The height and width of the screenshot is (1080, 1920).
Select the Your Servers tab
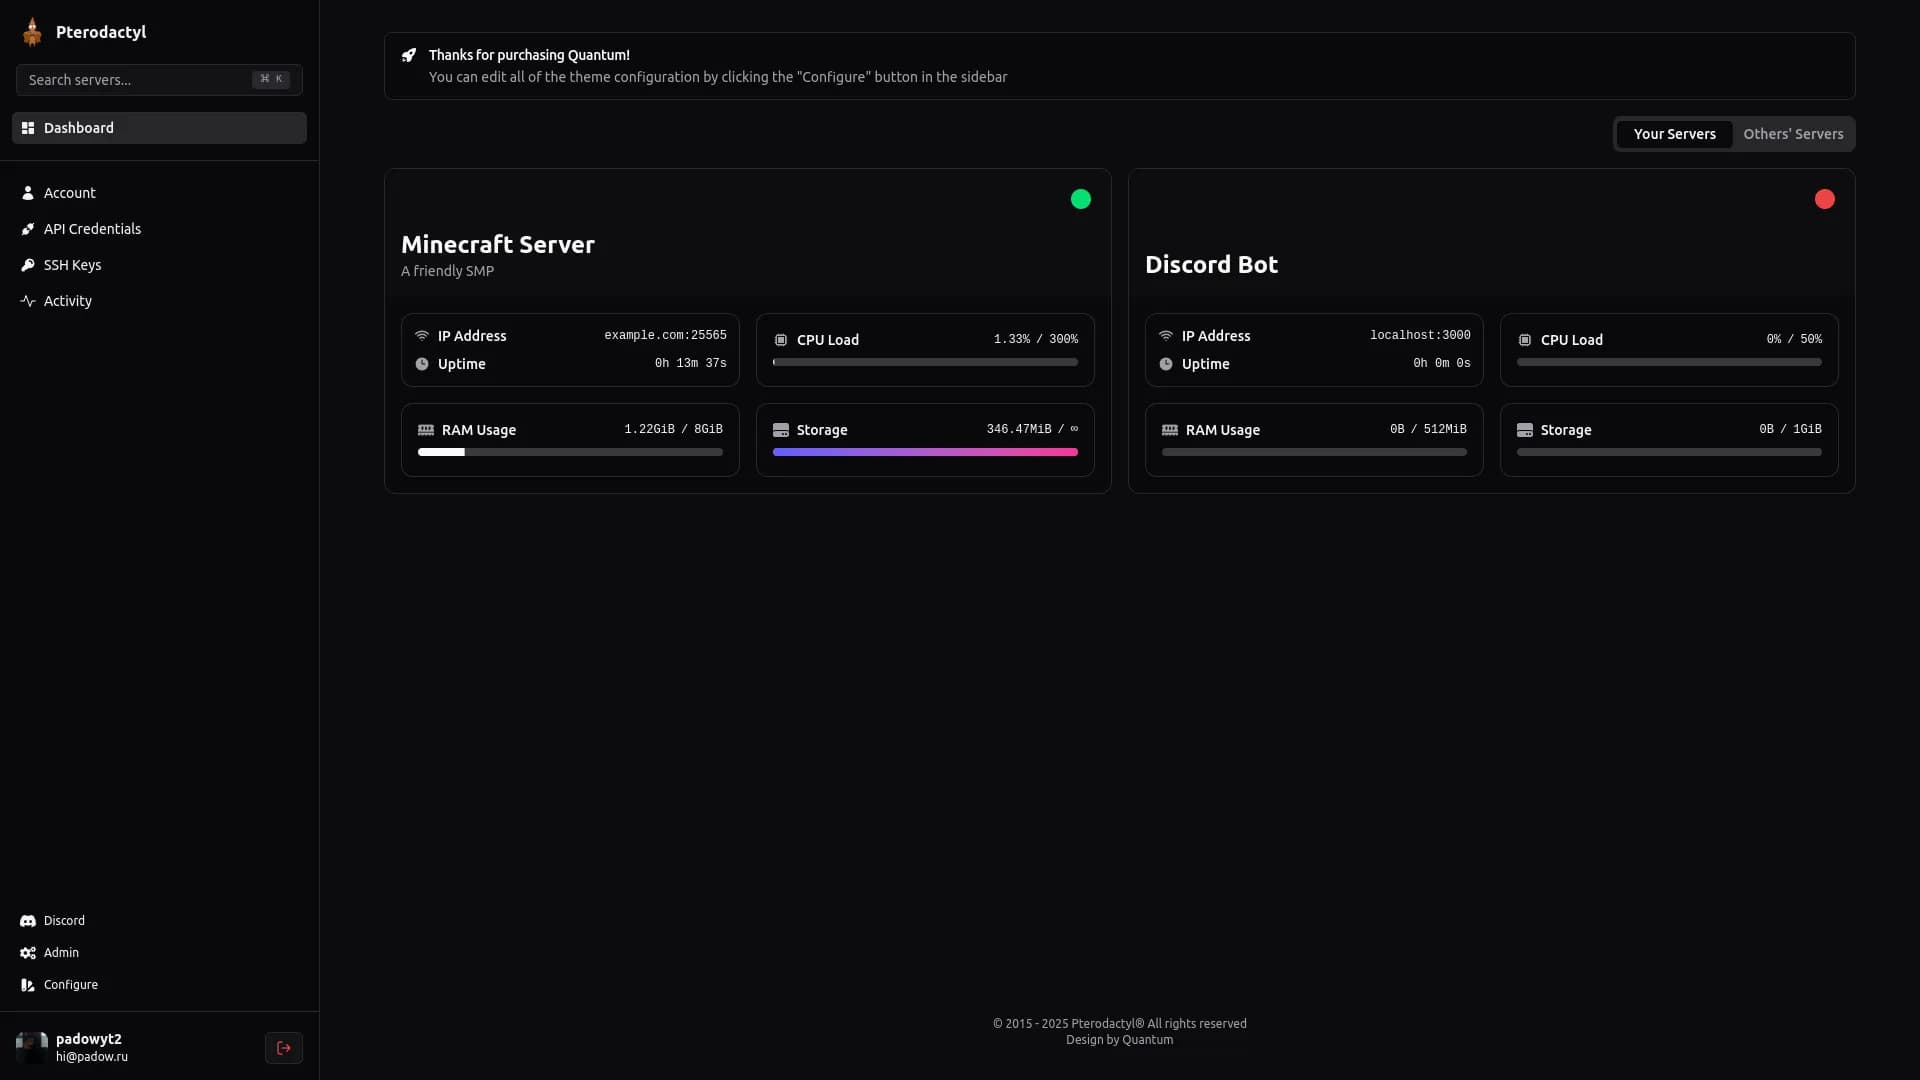pyautogui.click(x=1673, y=133)
